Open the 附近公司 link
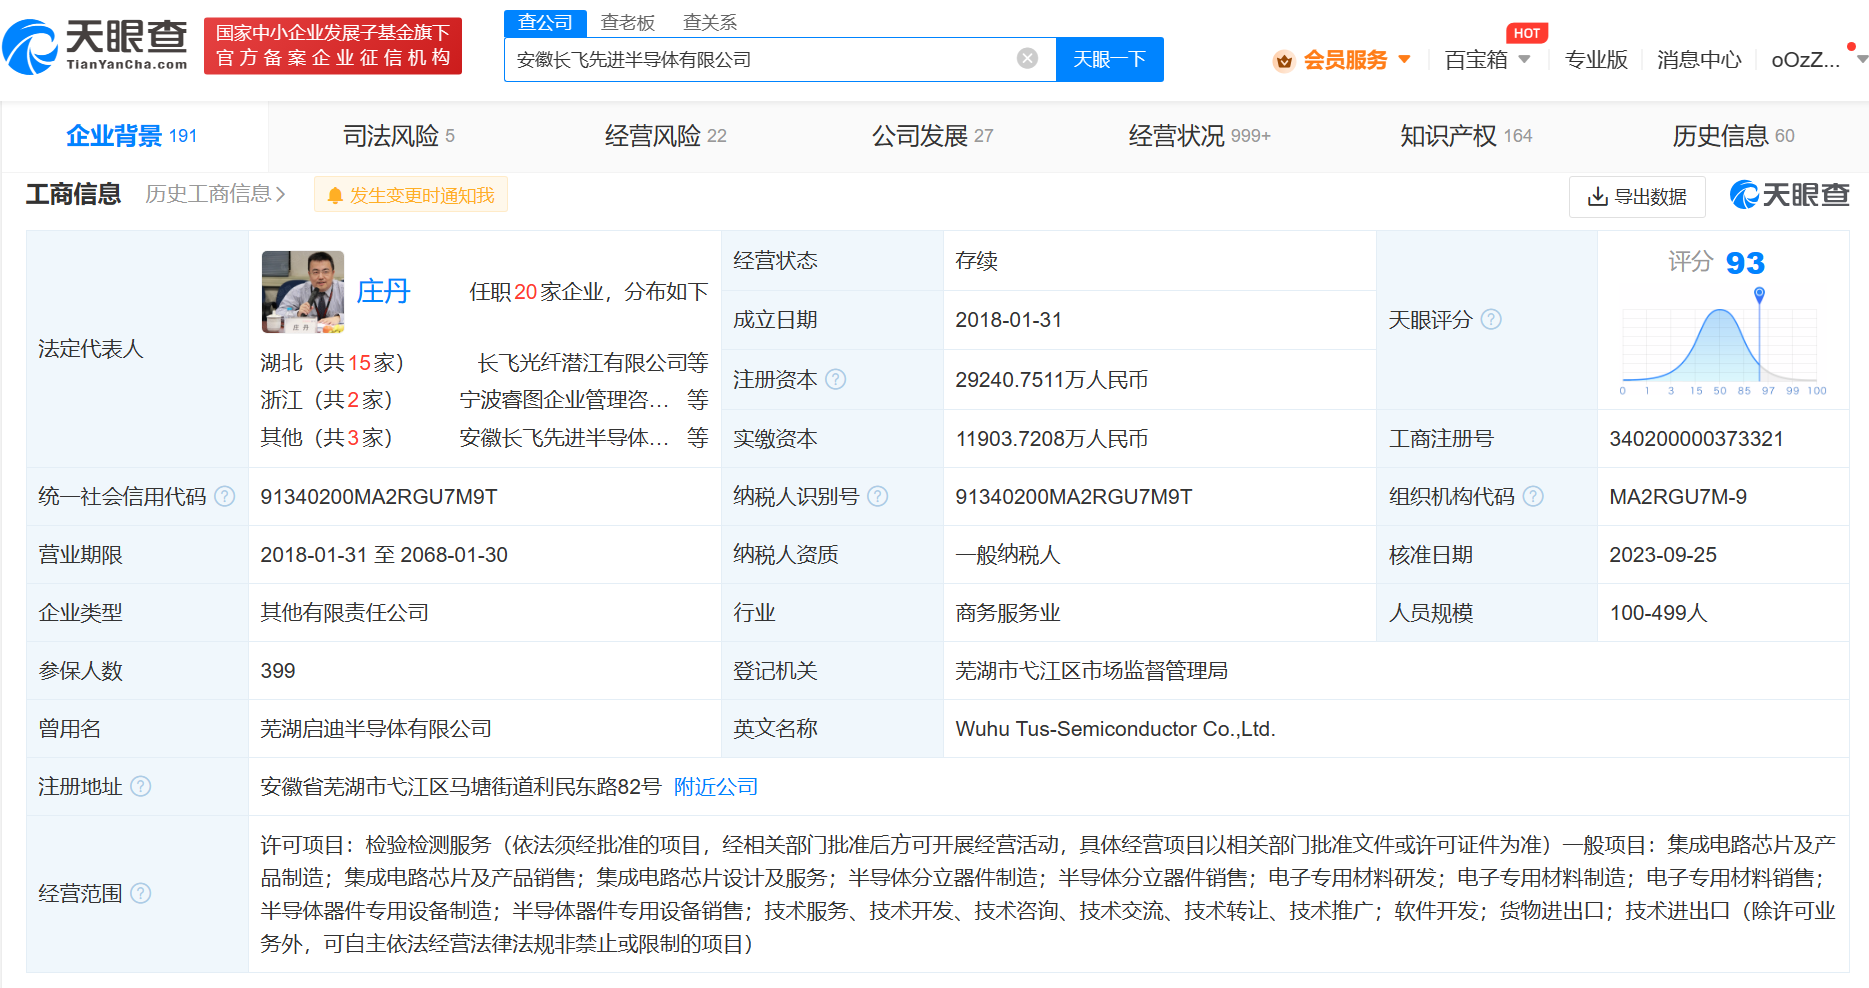Viewport: 1869px width, 988px height. 716,787
